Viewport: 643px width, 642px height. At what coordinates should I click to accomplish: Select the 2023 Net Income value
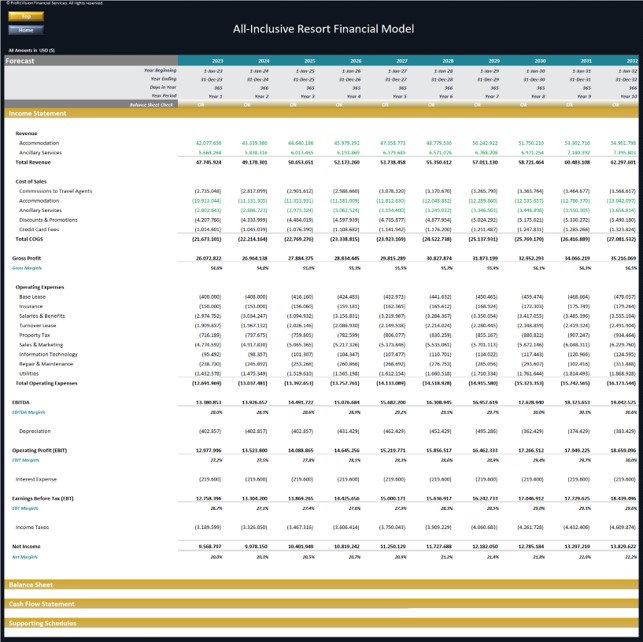(210, 546)
